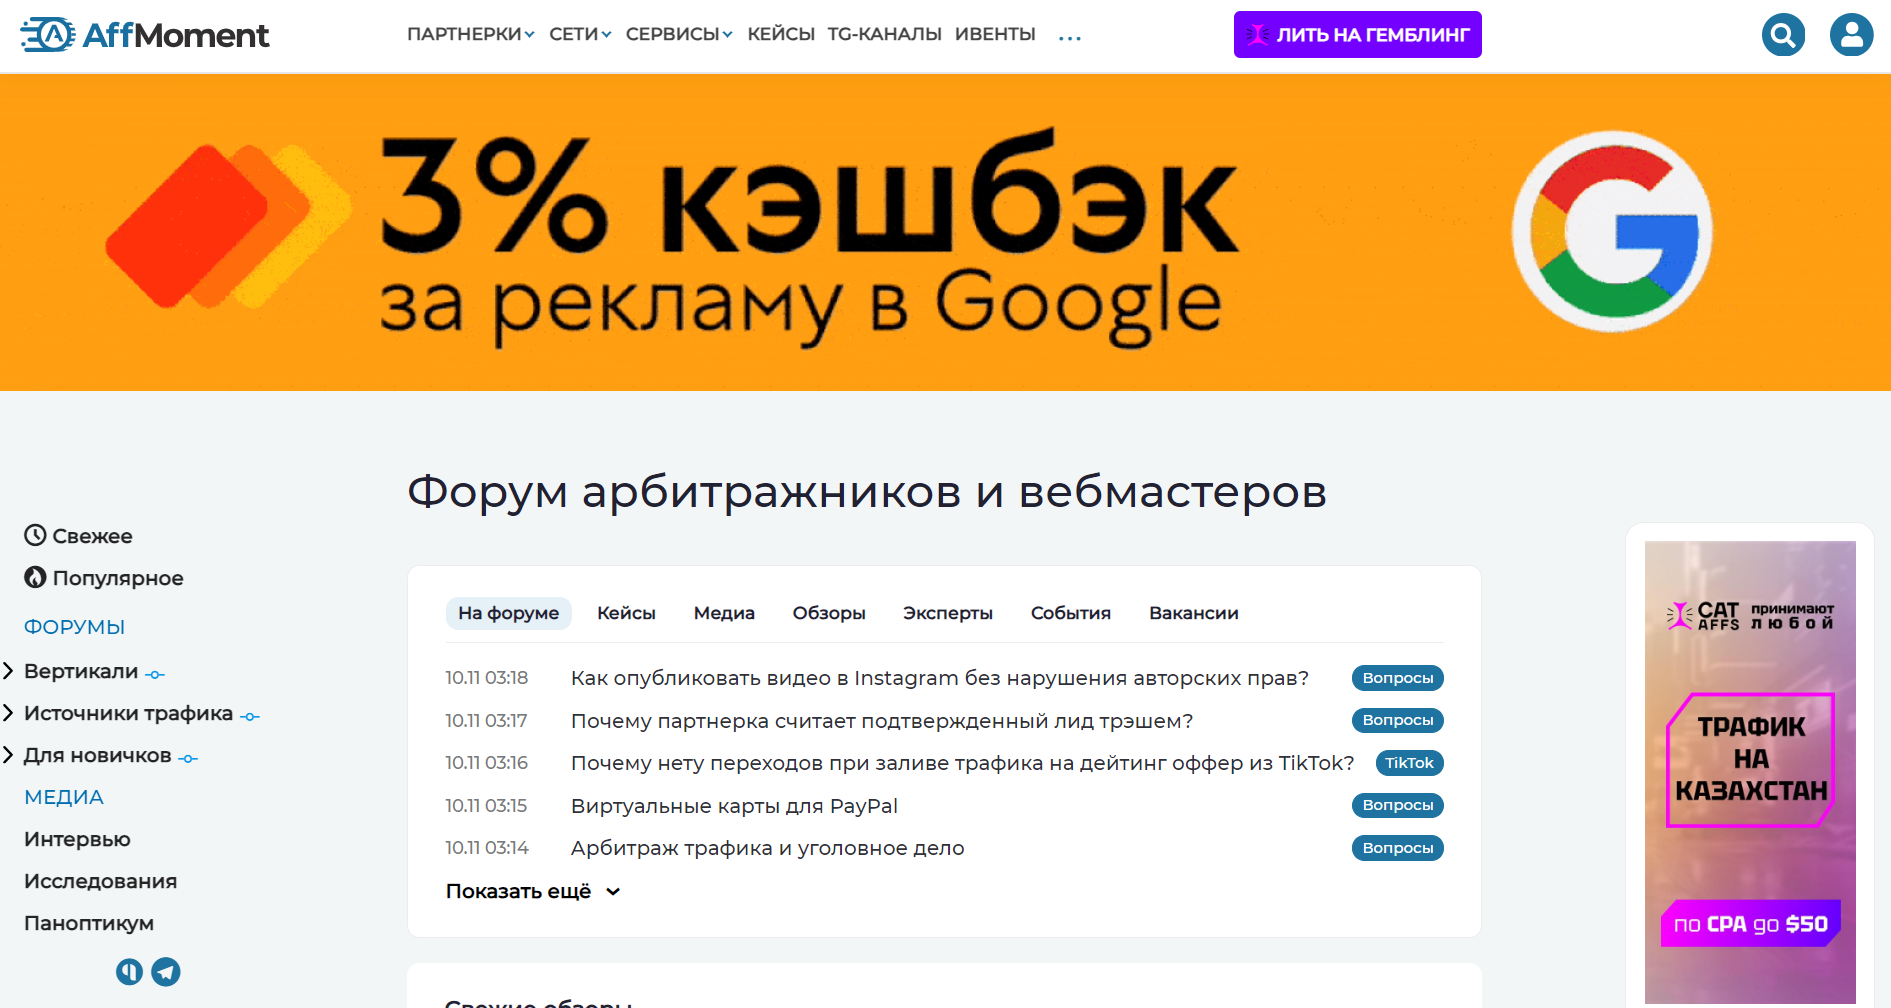Expand the ПАРТНЕРКИ dropdown menu
Viewport: 1891px width, 1008px height.
[x=470, y=34]
